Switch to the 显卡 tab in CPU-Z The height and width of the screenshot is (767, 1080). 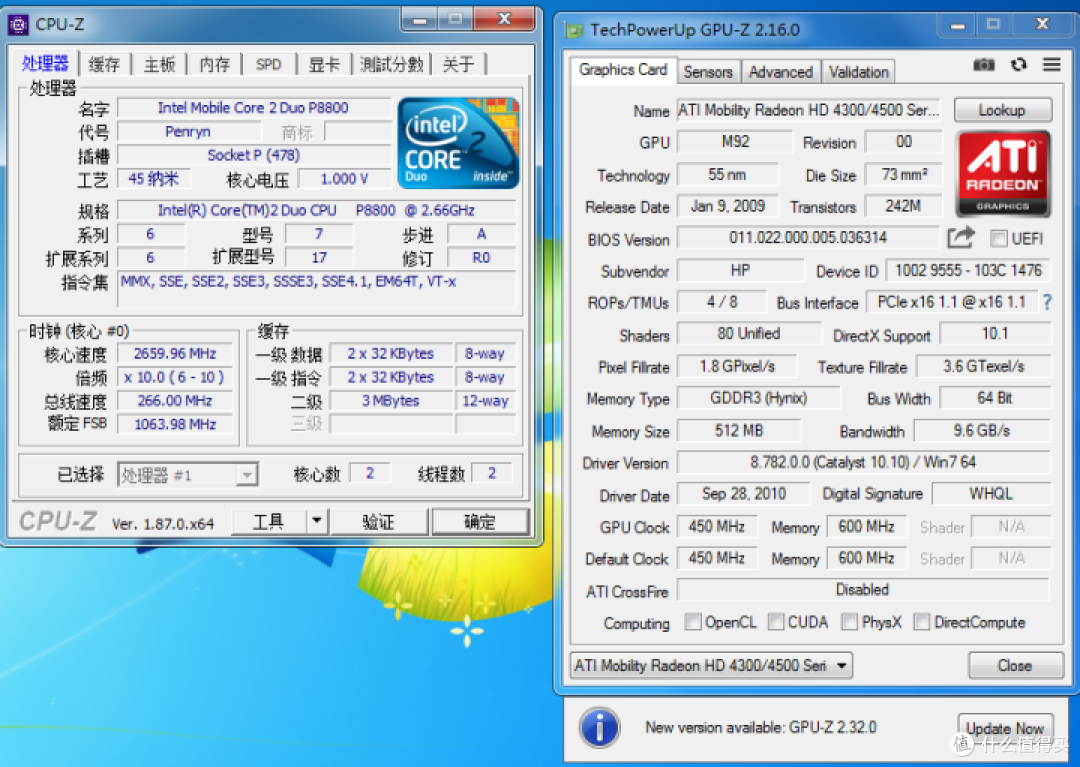tap(324, 65)
